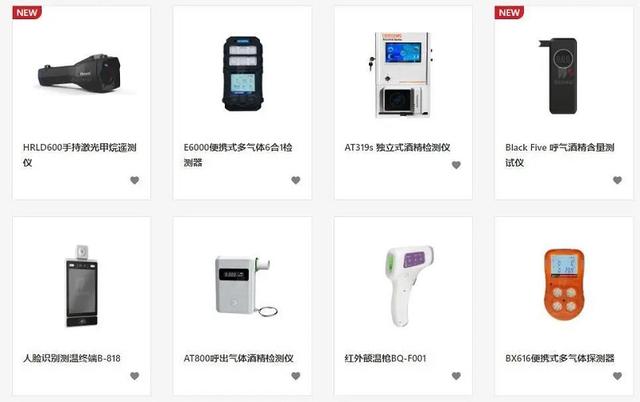Add BQ-F001 infrared thermometer to favorites
This screenshot has width=640, height=402.
click(456, 376)
